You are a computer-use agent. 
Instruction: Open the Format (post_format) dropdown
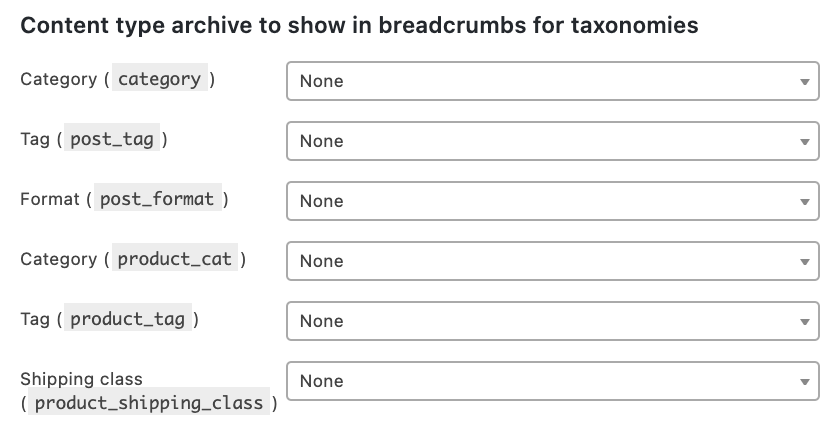point(552,201)
